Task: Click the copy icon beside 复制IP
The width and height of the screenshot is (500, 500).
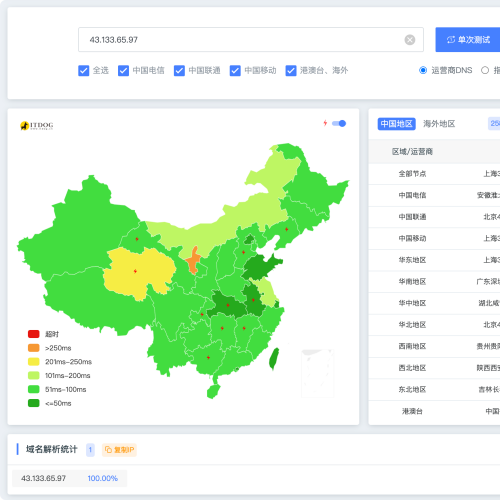Action: tap(108, 450)
